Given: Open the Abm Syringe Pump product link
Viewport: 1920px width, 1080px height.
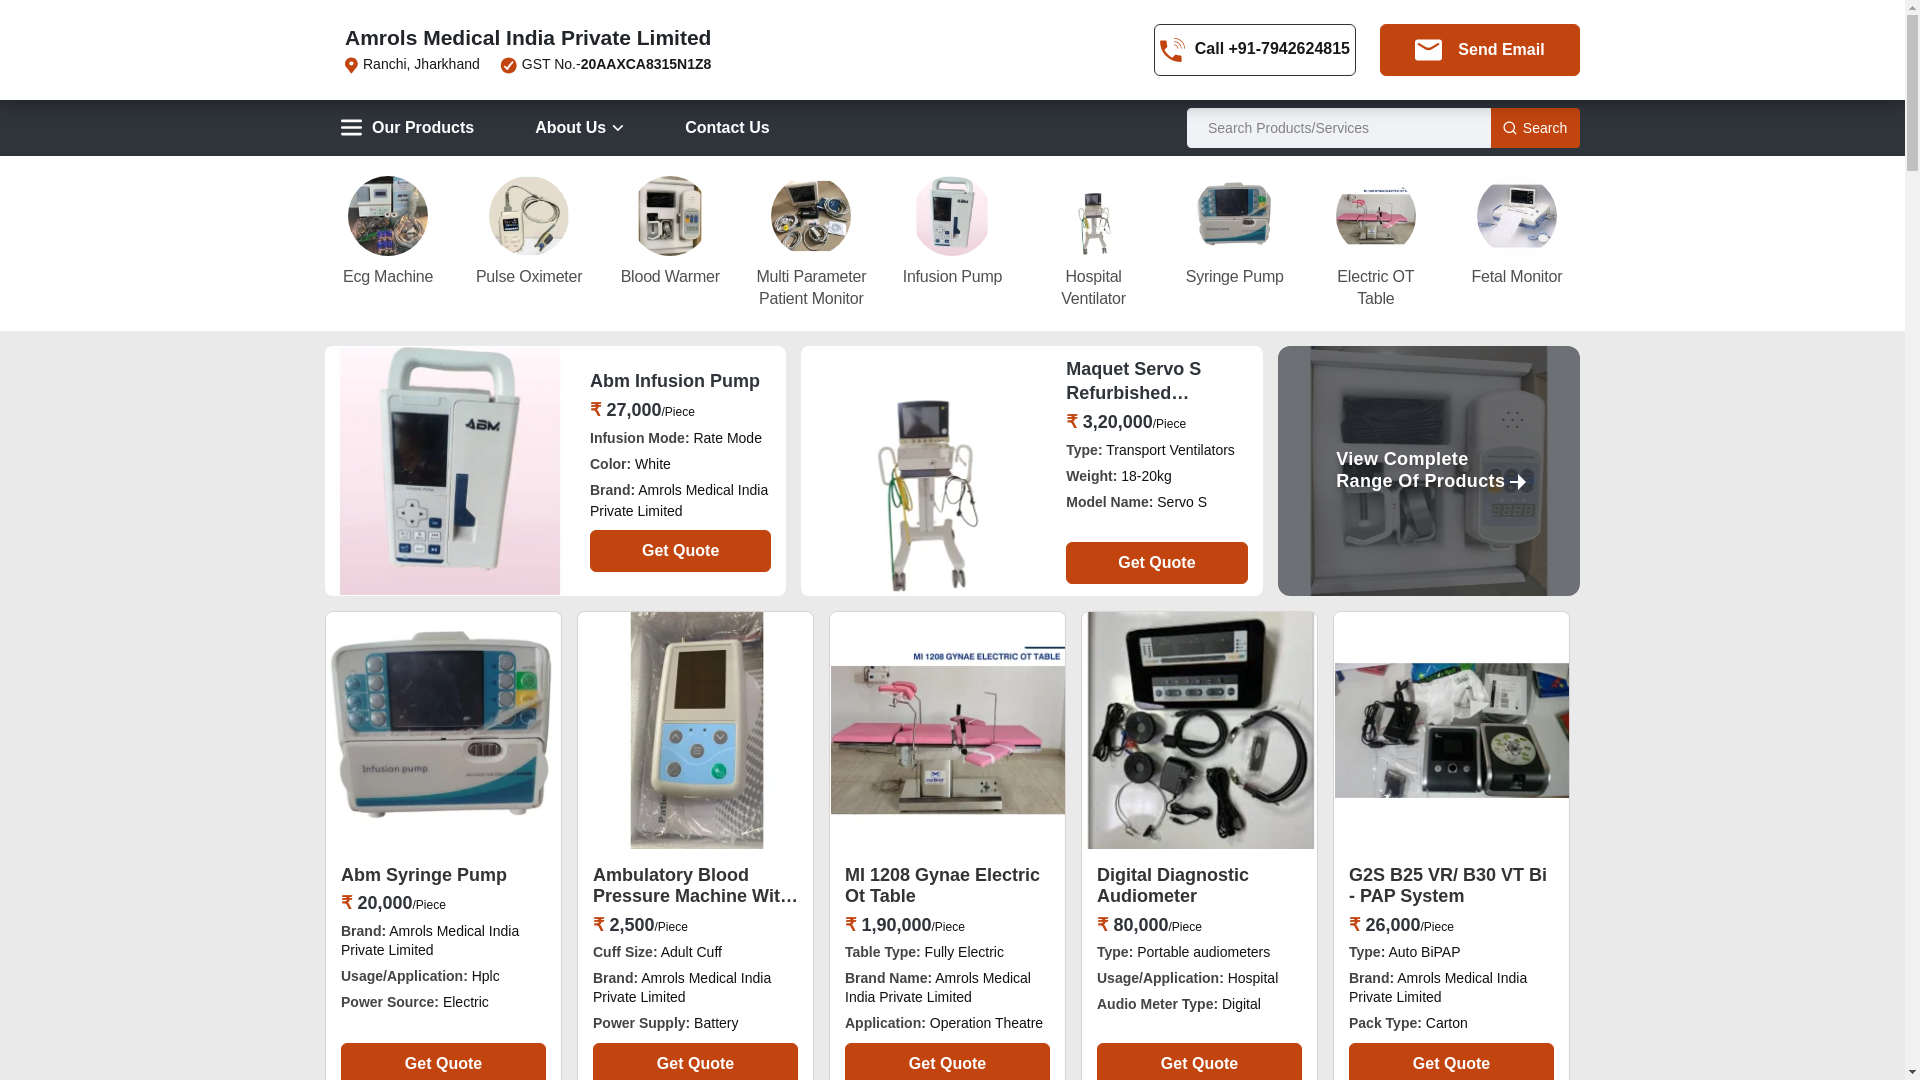Looking at the screenshot, I should 424,875.
